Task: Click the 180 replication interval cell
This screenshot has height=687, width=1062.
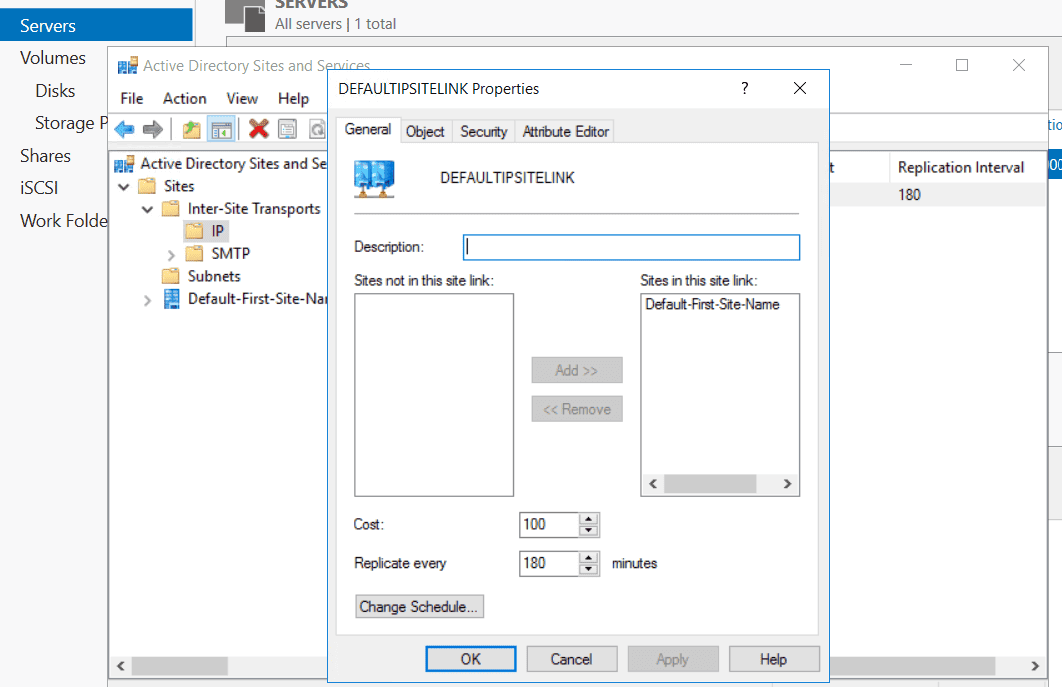Action: coord(909,195)
